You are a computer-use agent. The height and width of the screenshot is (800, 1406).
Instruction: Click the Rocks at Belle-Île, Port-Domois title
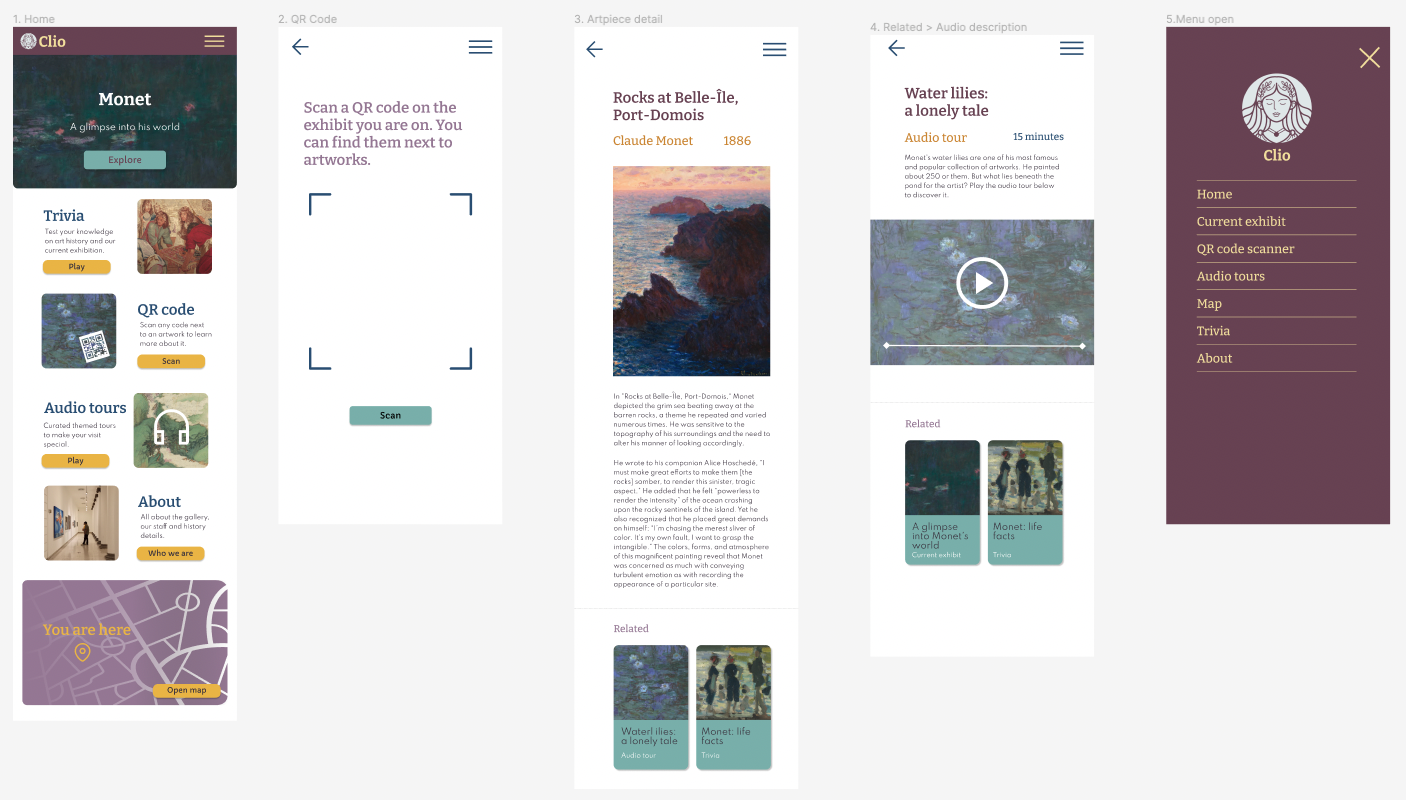click(x=676, y=106)
